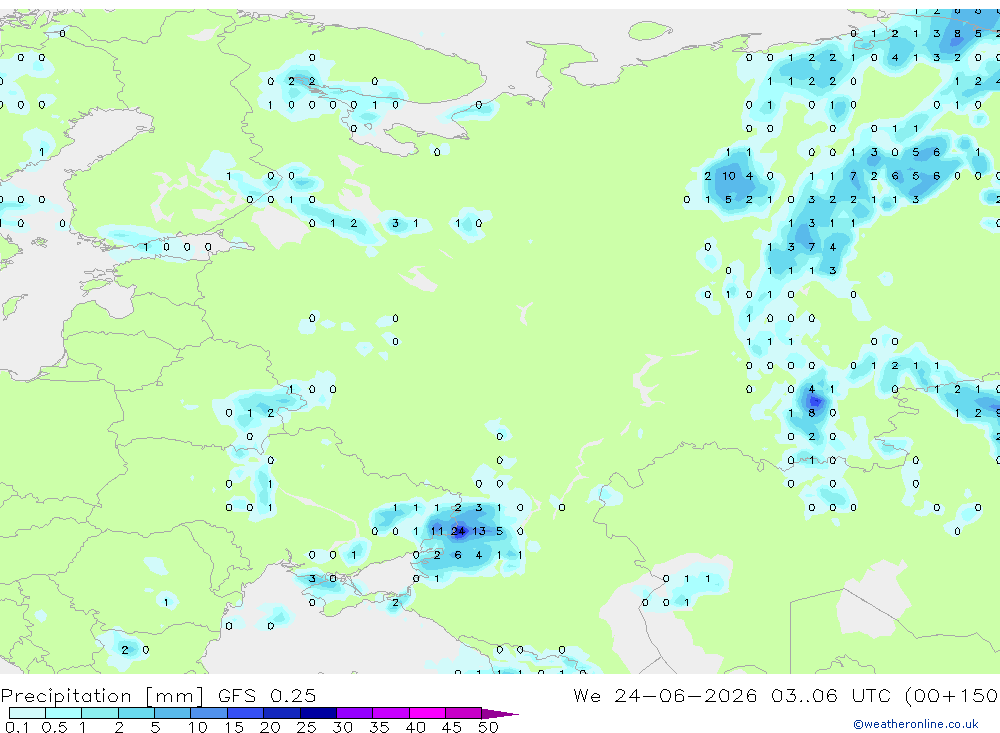The height and width of the screenshot is (733, 1000).
Task: Click the 45–50 mm legend color swatch
Action: click(x=463, y=713)
